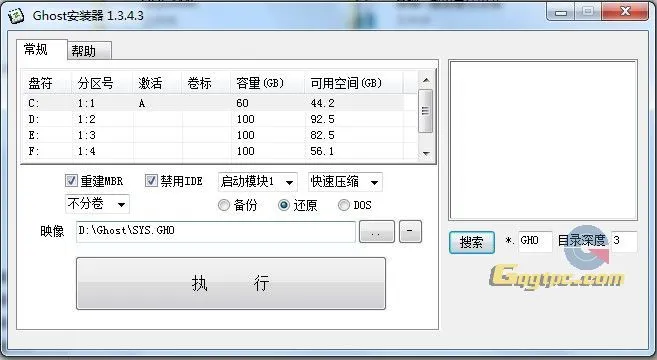
Task: Click the partition list scrollbar thumb
Action: [426, 111]
